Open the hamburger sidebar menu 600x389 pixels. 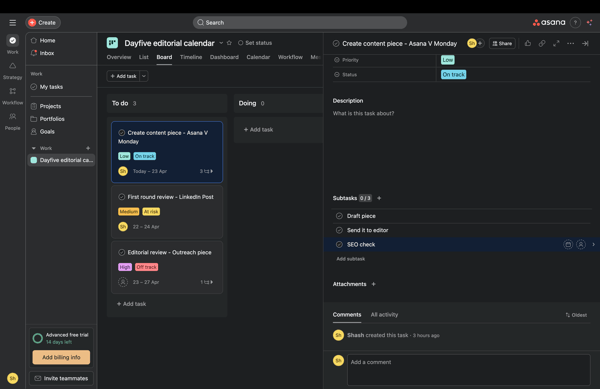pos(13,23)
